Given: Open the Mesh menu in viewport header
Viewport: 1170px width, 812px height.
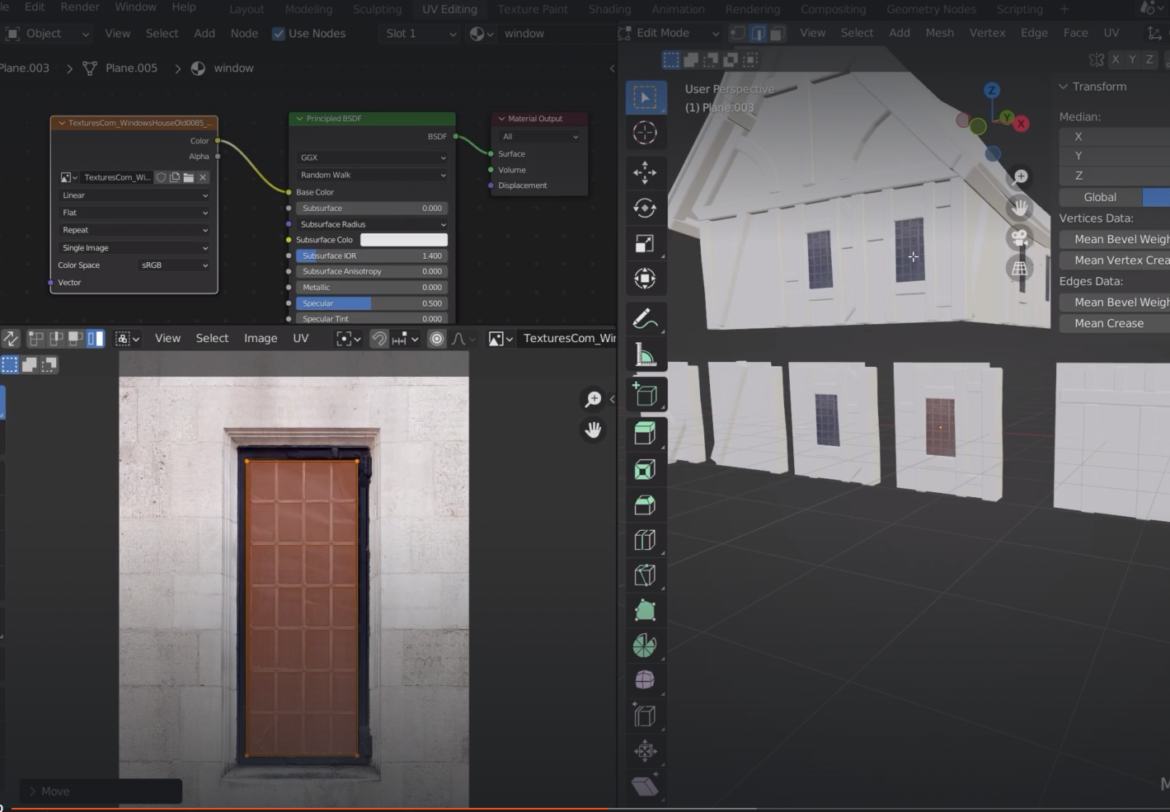Looking at the screenshot, I should (939, 33).
